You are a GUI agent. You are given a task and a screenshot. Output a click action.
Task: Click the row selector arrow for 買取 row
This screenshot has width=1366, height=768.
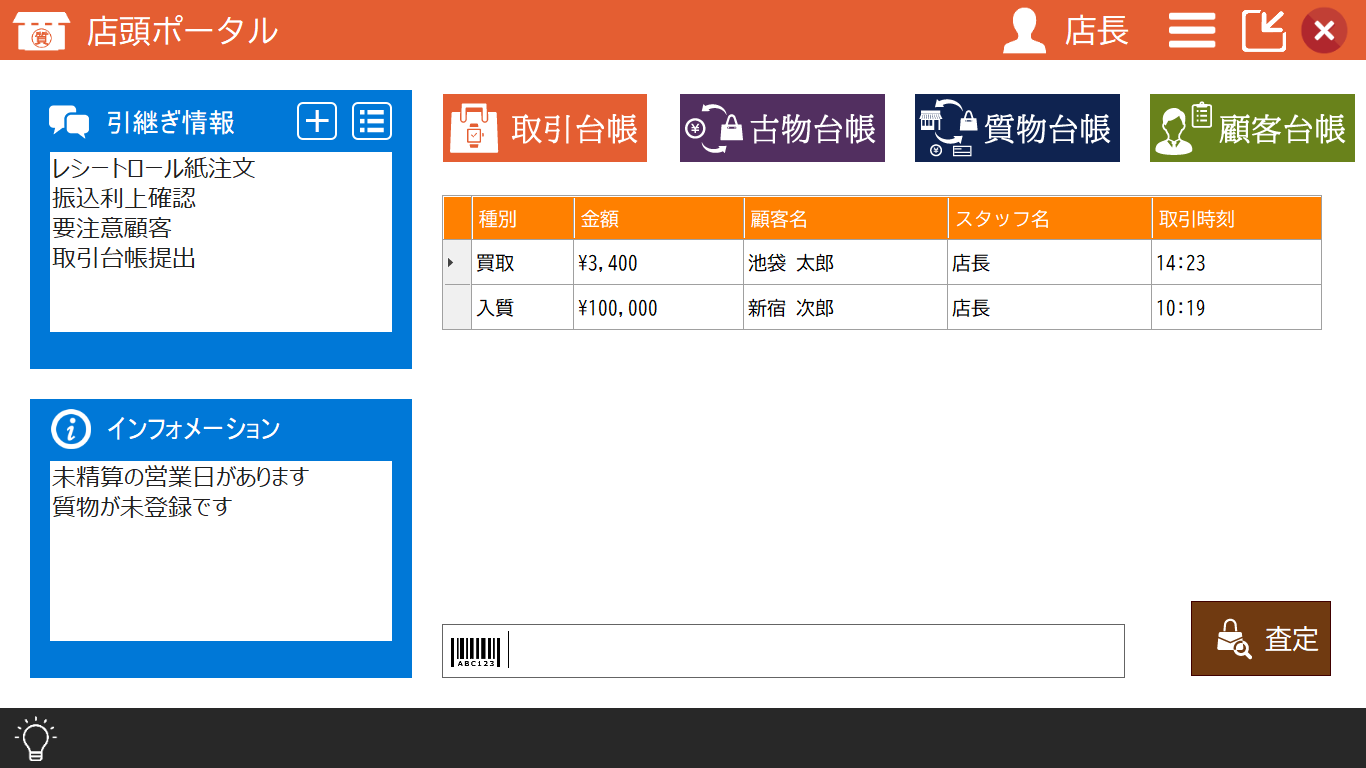(458, 262)
